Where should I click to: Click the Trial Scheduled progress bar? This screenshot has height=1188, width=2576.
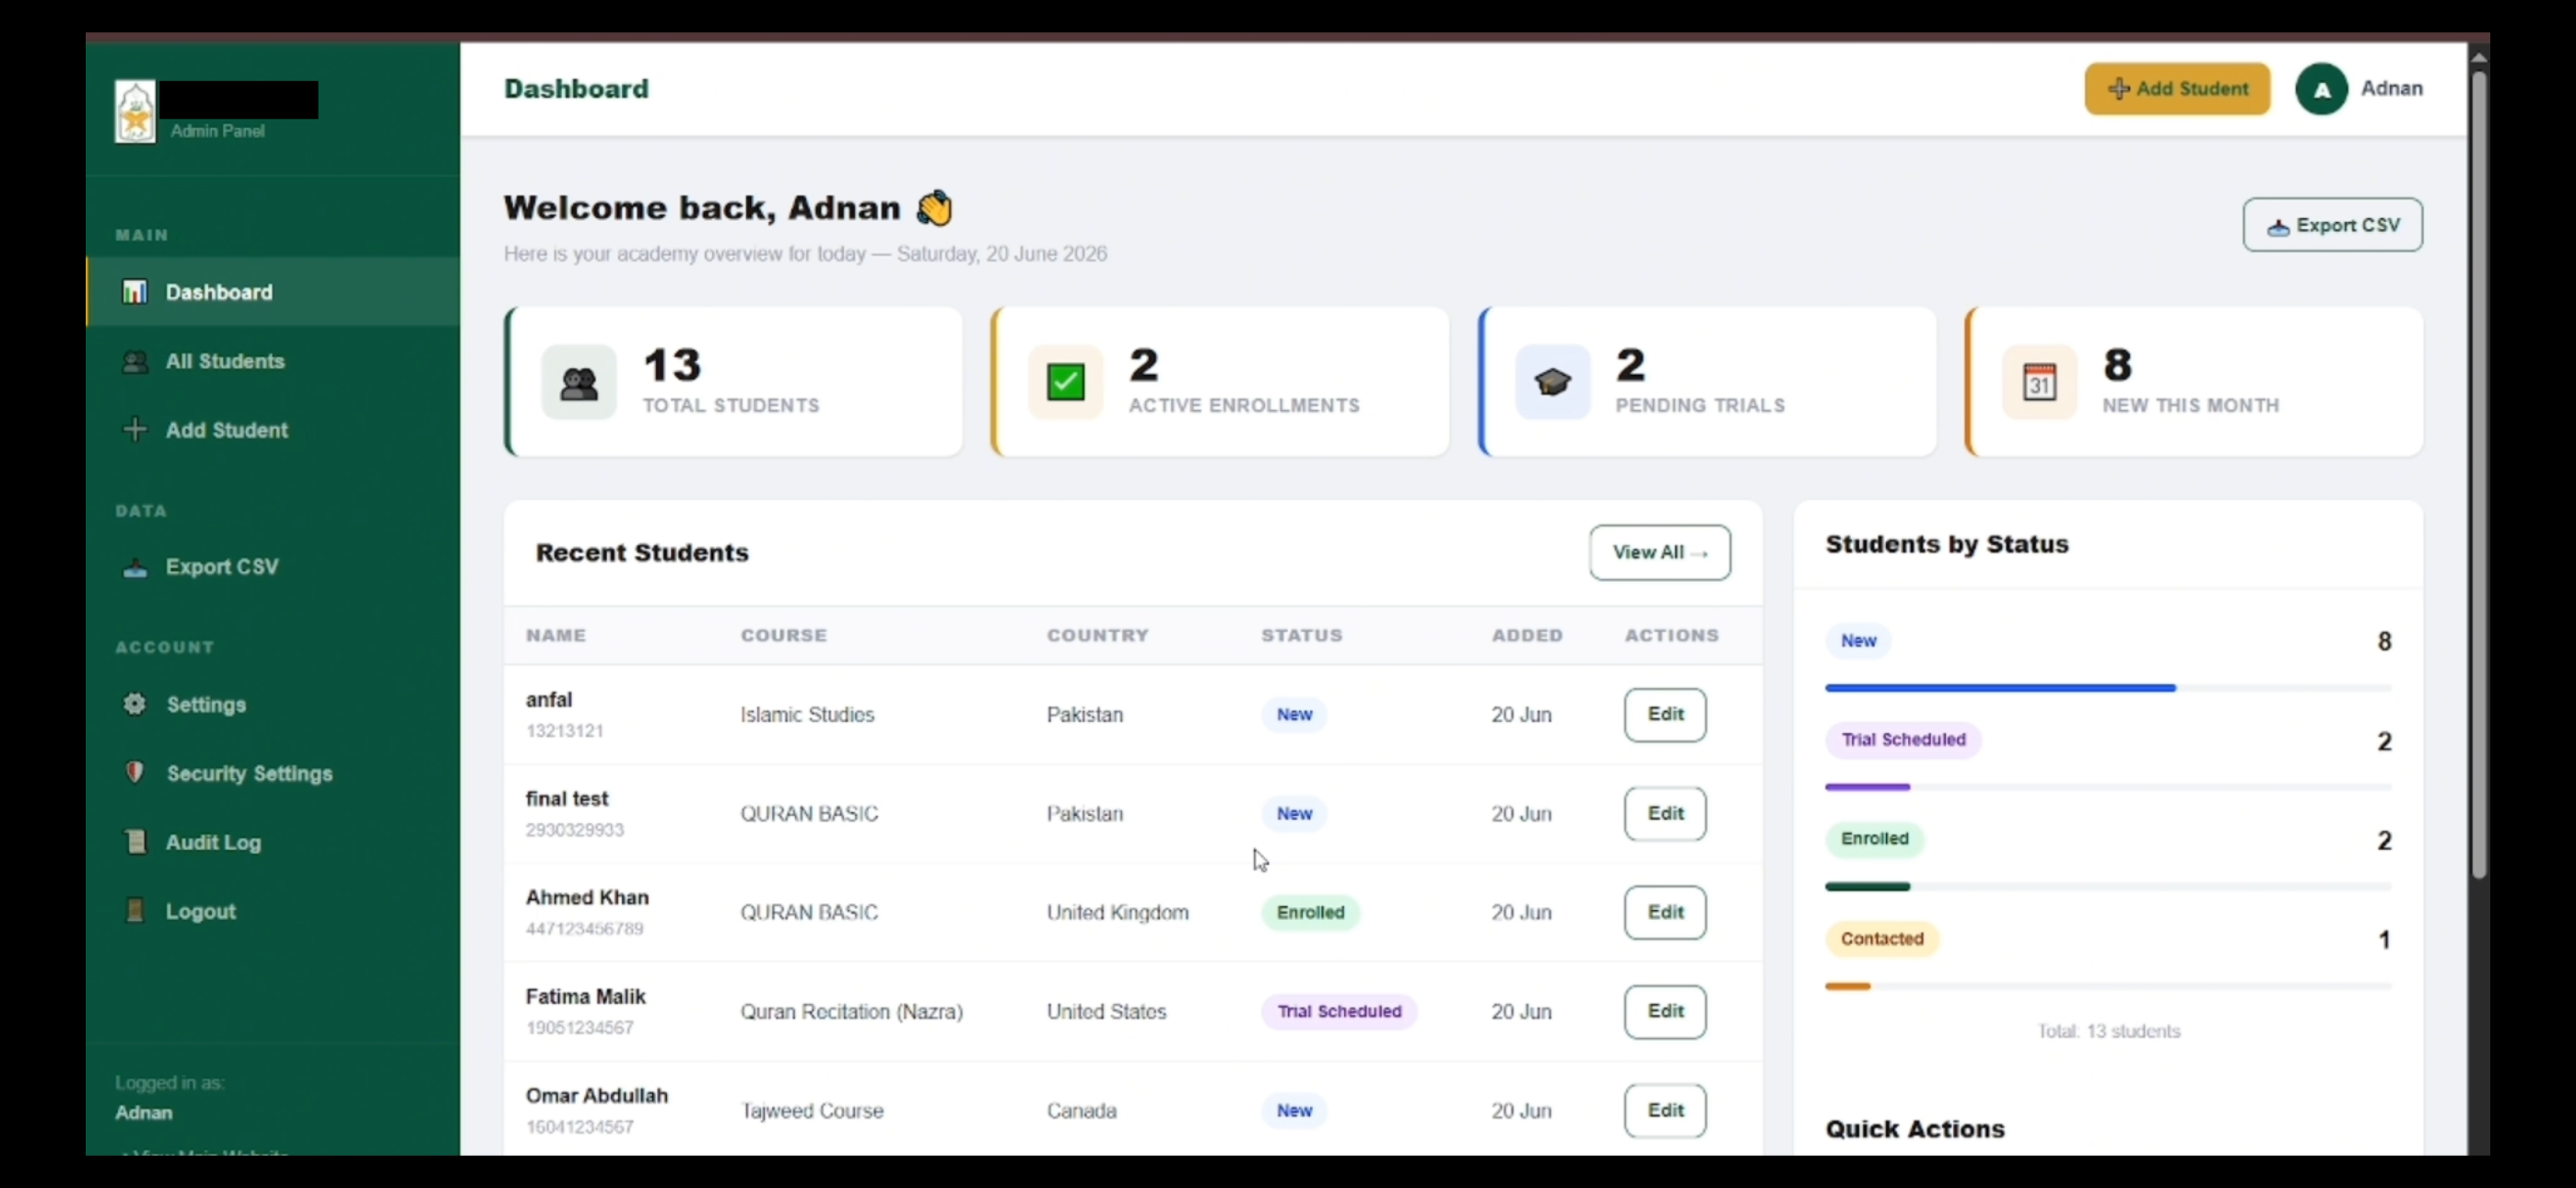point(2108,787)
